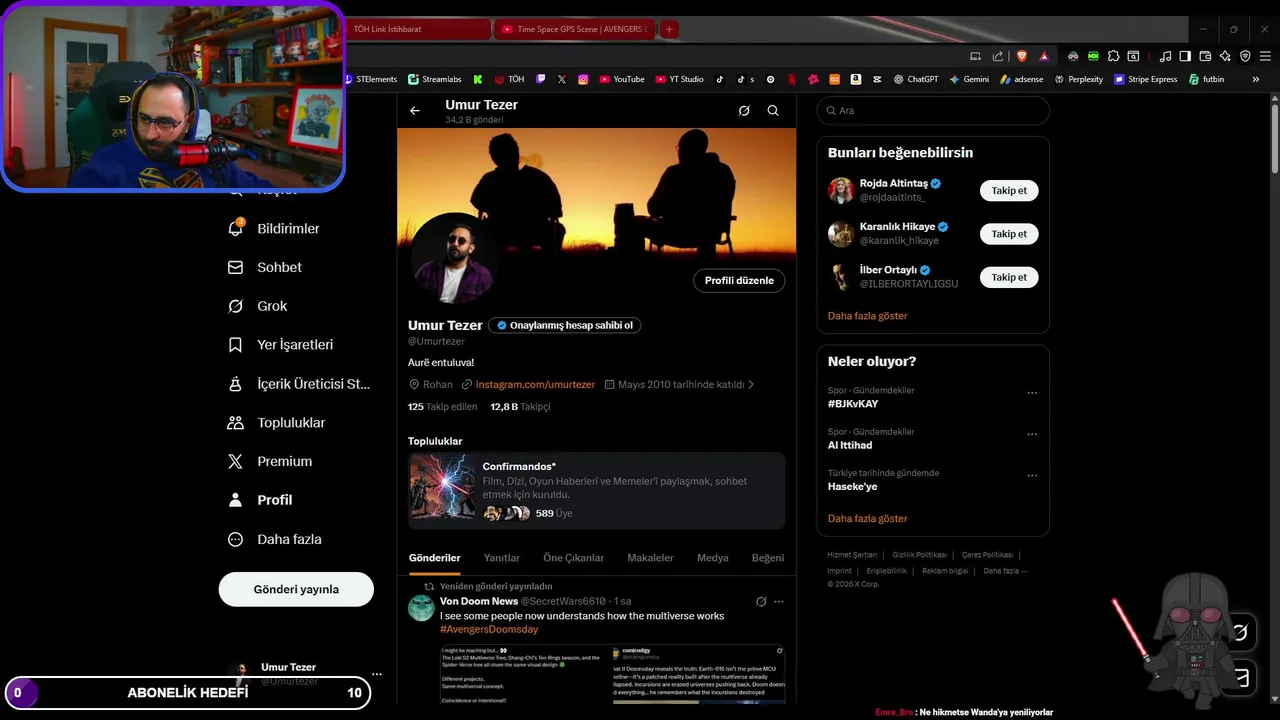This screenshot has height=720, width=1280.
Task: Open the #BJKvKAY trending topic
Action: pos(853,404)
